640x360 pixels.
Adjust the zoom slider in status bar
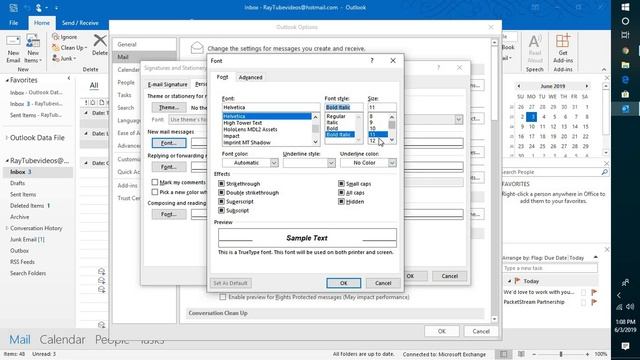561,354
